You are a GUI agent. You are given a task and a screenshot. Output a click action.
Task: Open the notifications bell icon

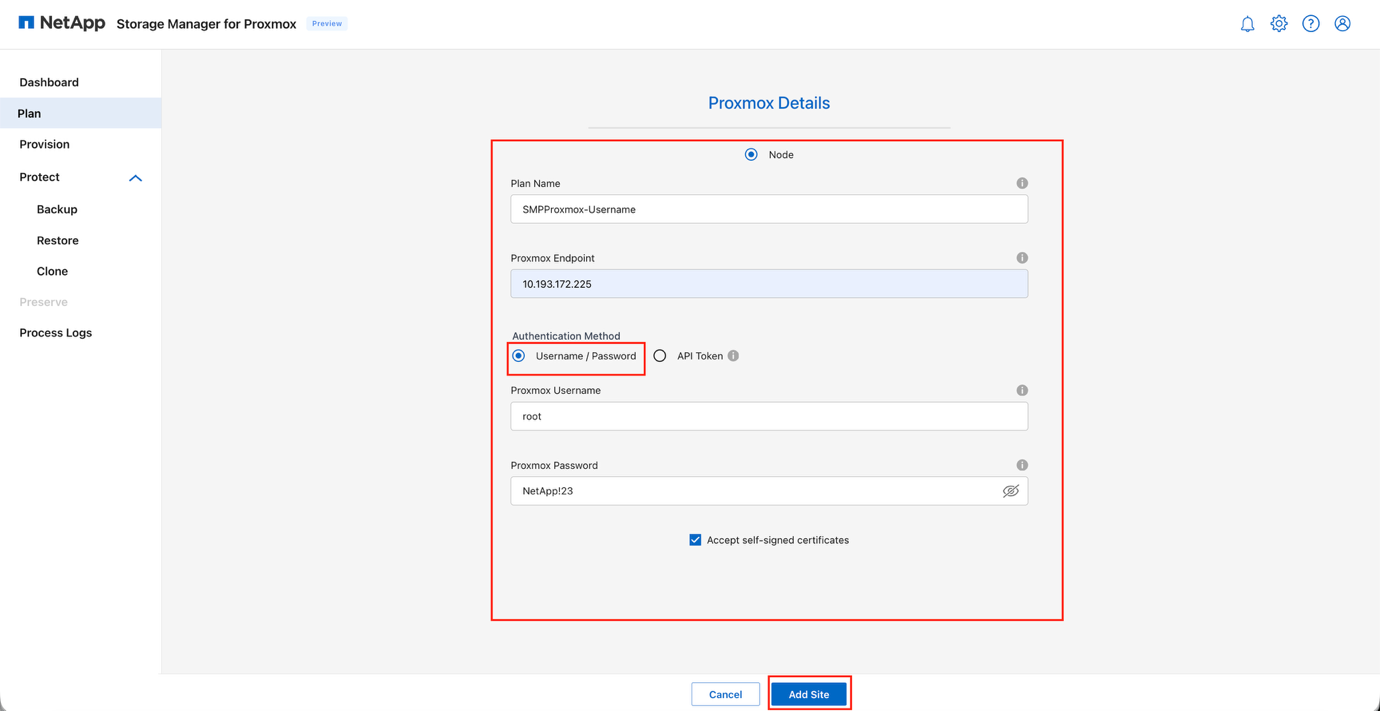[x=1247, y=23]
